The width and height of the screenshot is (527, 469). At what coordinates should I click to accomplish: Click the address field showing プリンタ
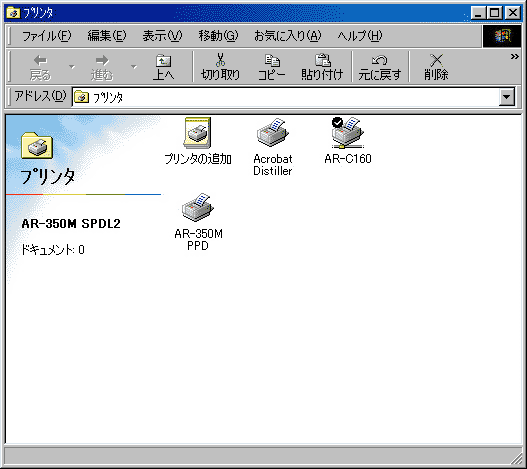(x=286, y=97)
